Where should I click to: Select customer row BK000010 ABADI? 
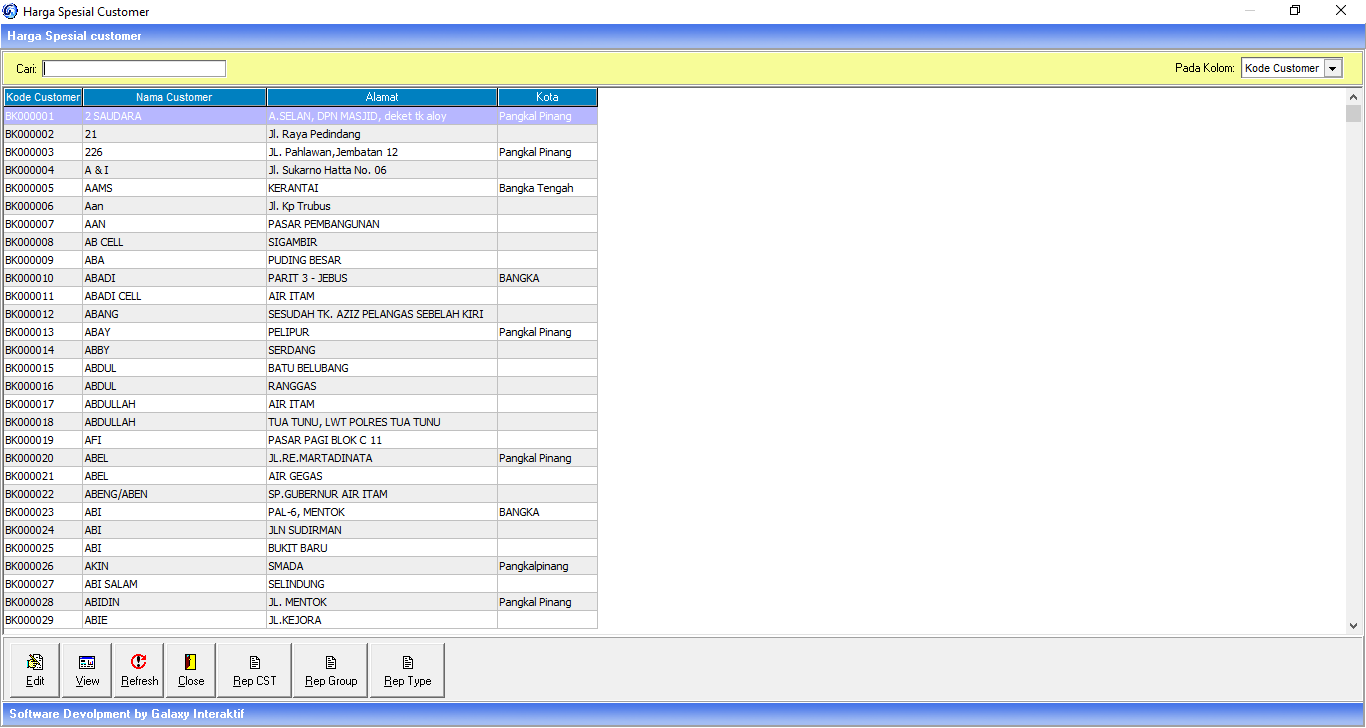tap(174, 278)
